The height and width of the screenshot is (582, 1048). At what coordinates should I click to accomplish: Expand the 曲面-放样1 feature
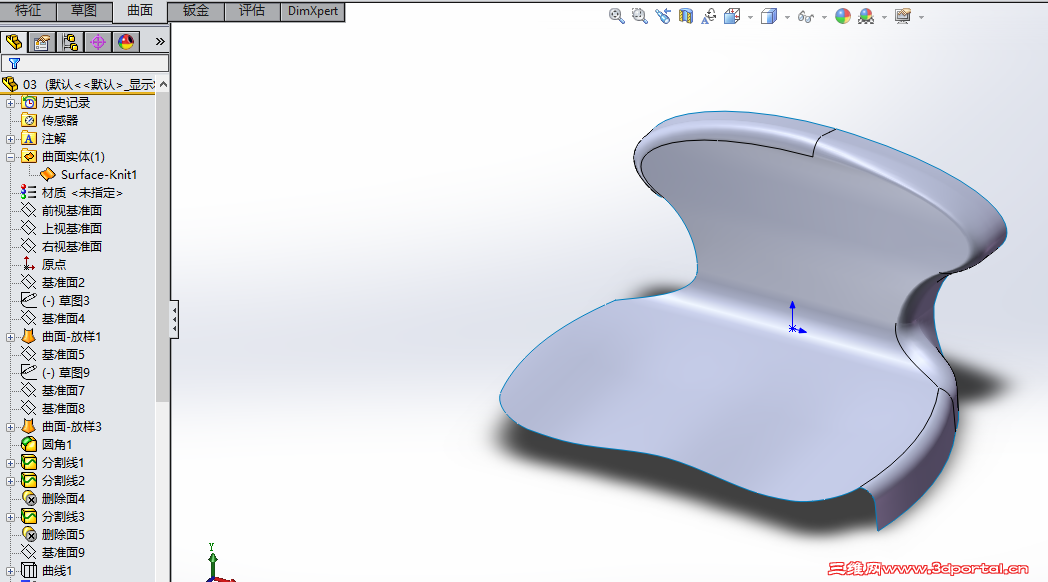click(11, 337)
